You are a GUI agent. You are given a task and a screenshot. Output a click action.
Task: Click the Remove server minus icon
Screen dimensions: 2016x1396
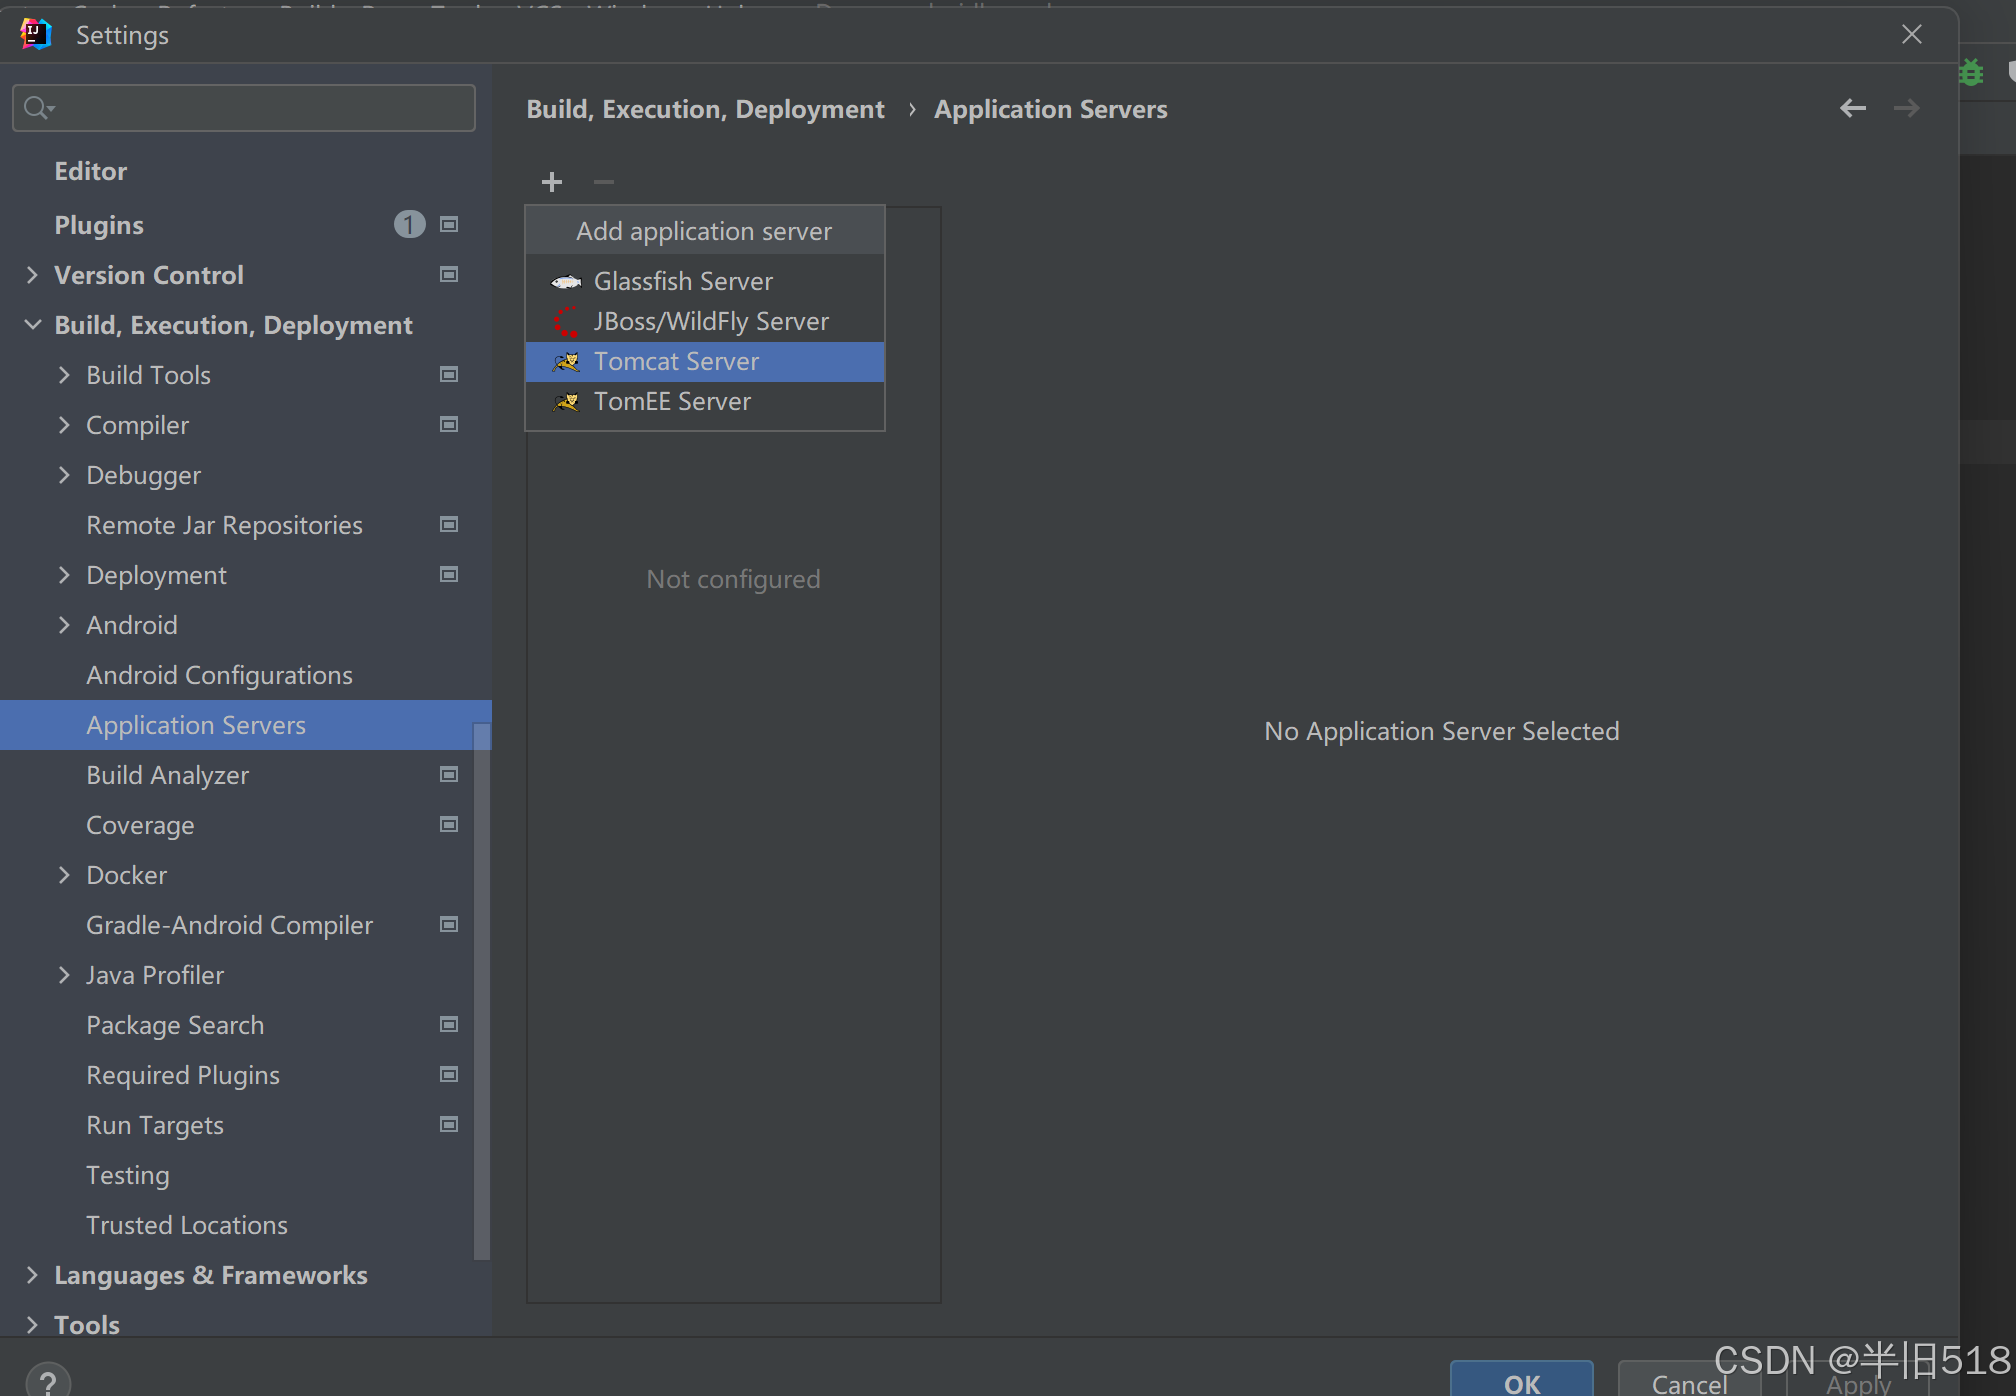point(604,182)
